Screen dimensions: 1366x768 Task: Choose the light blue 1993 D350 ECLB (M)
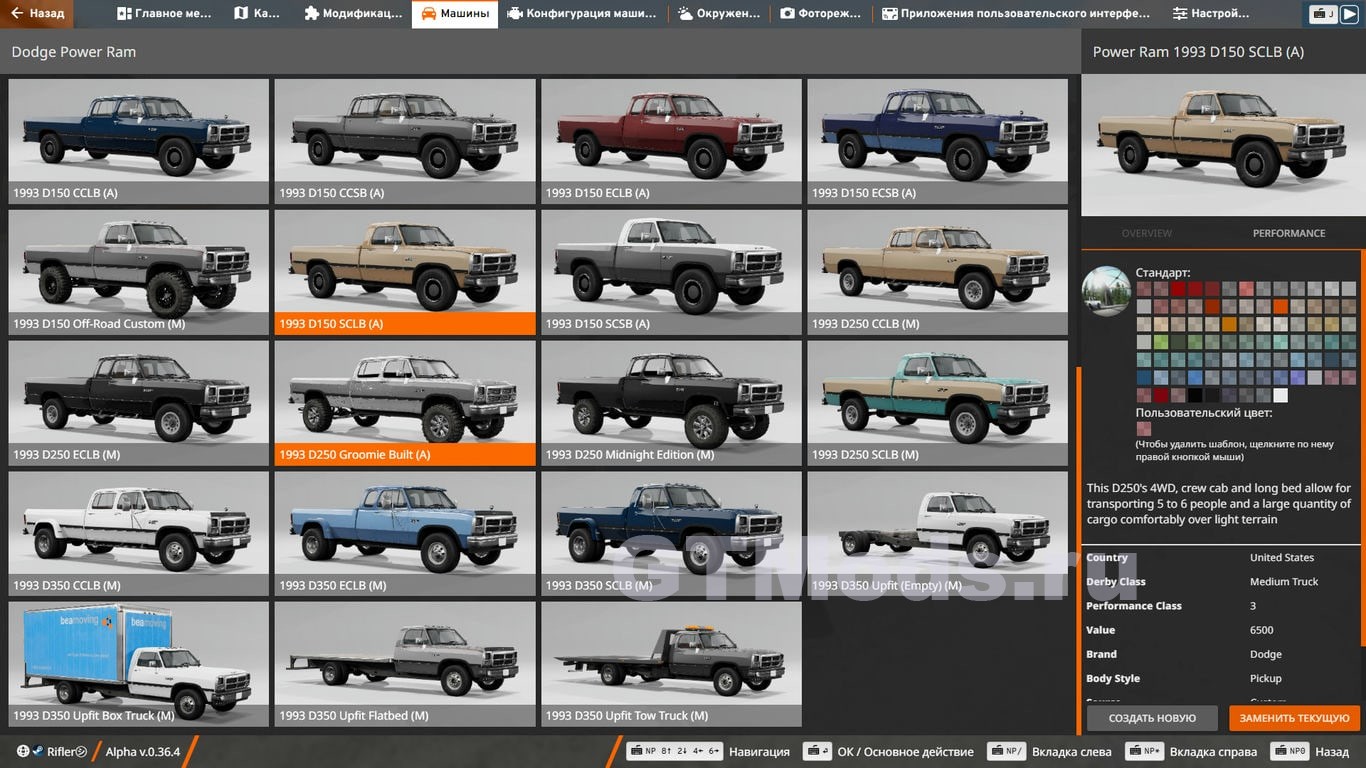pos(405,534)
